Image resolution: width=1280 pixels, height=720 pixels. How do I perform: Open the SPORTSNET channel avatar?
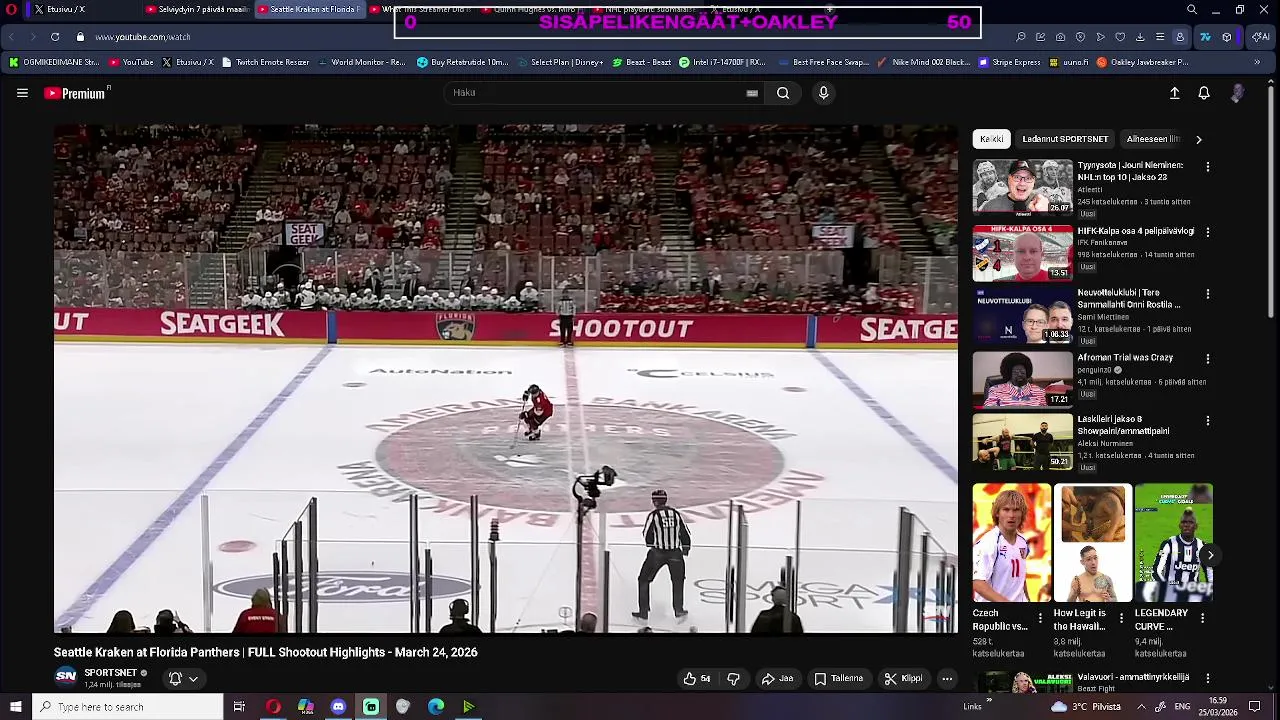pyautogui.click(x=65, y=677)
